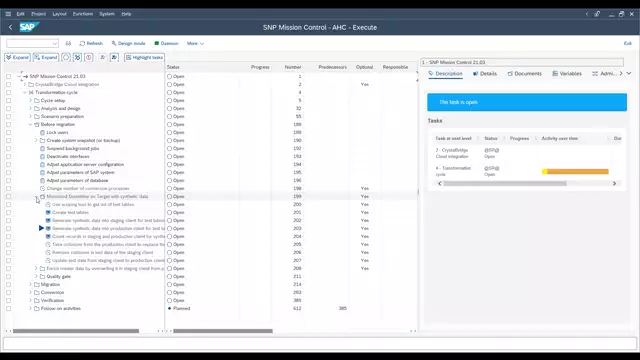The width and height of the screenshot is (640, 360).
Task: Tick the checkbox for Create test tables row
Action: [9, 213]
